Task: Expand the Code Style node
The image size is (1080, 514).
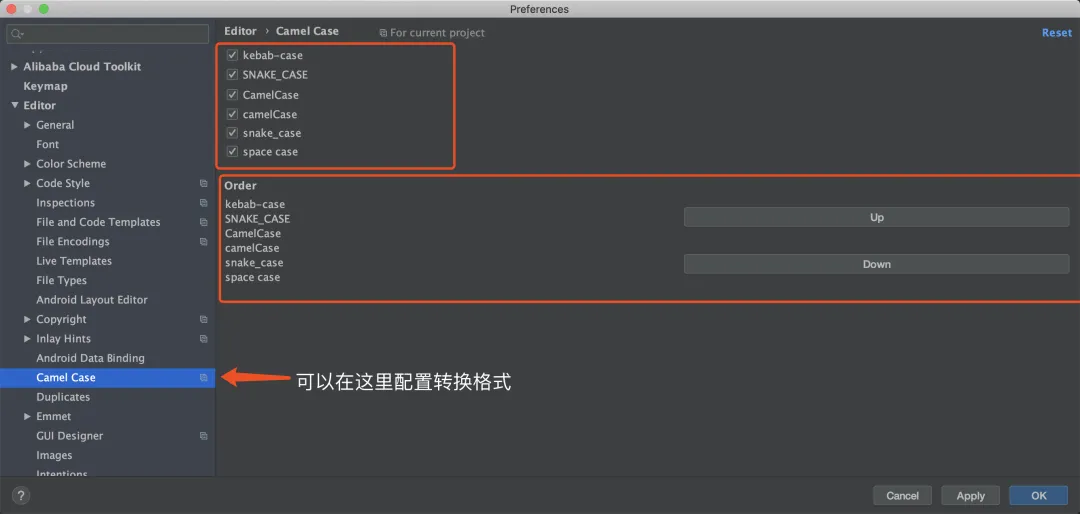Action: [28, 183]
